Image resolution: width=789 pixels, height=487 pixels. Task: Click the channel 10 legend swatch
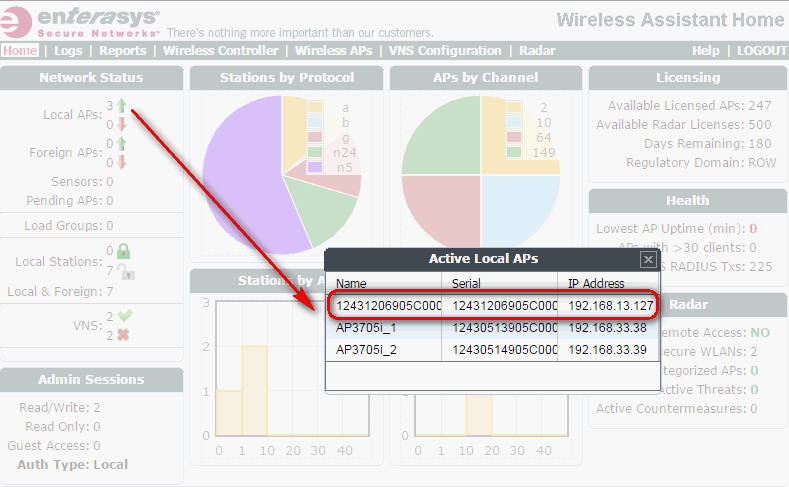pyautogui.click(x=514, y=122)
